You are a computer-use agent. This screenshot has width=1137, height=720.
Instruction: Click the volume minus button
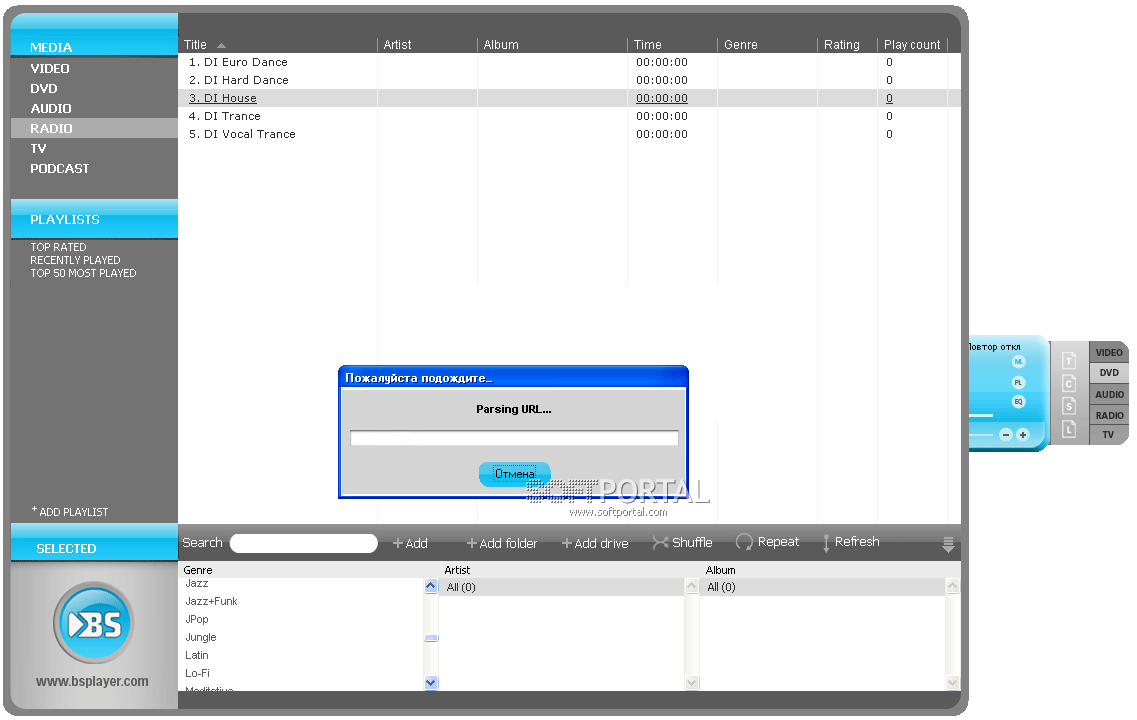pos(1006,435)
